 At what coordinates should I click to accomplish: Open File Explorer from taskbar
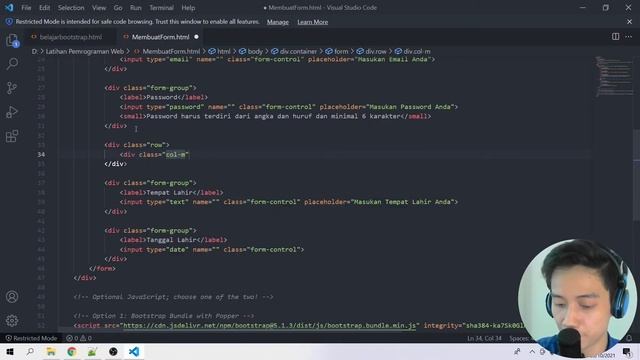coord(51,351)
